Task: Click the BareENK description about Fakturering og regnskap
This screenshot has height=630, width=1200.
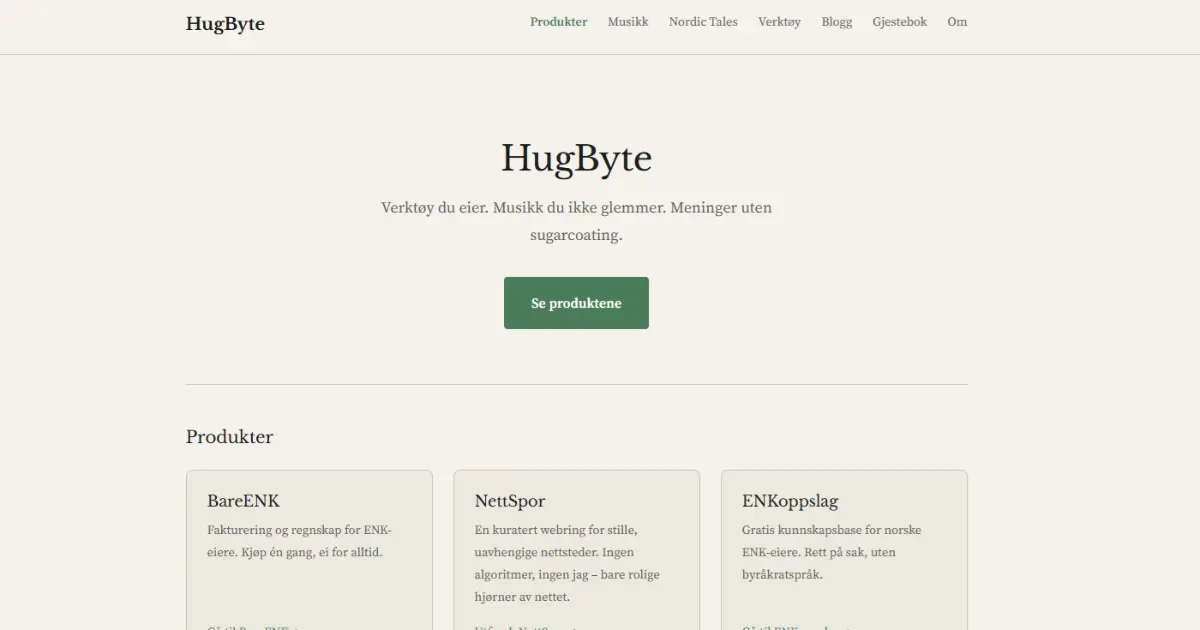Action: pyautogui.click(x=300, y=541)
